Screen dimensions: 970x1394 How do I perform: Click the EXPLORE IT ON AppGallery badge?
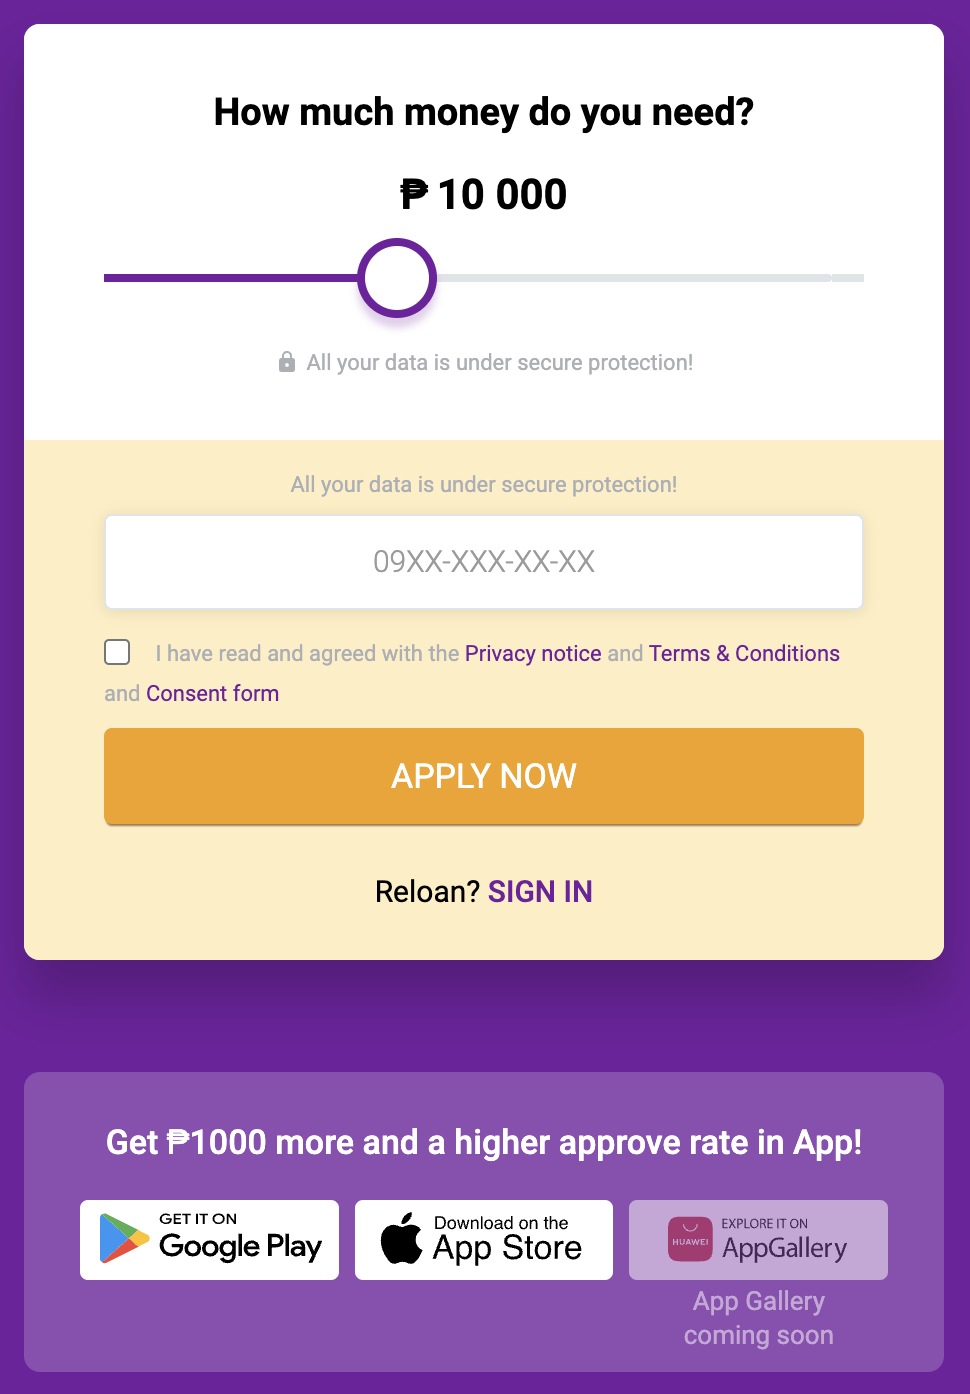[x=758, y=1239]
